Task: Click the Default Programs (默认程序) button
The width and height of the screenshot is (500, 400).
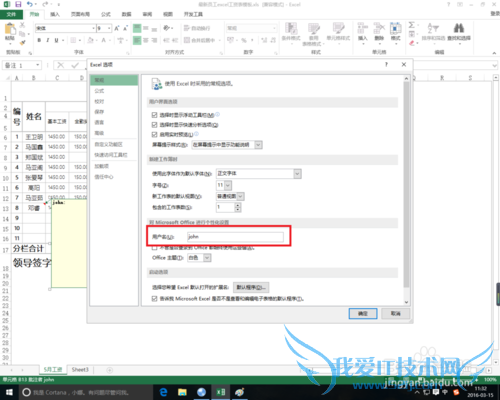Action: click(x=251, y=287)
